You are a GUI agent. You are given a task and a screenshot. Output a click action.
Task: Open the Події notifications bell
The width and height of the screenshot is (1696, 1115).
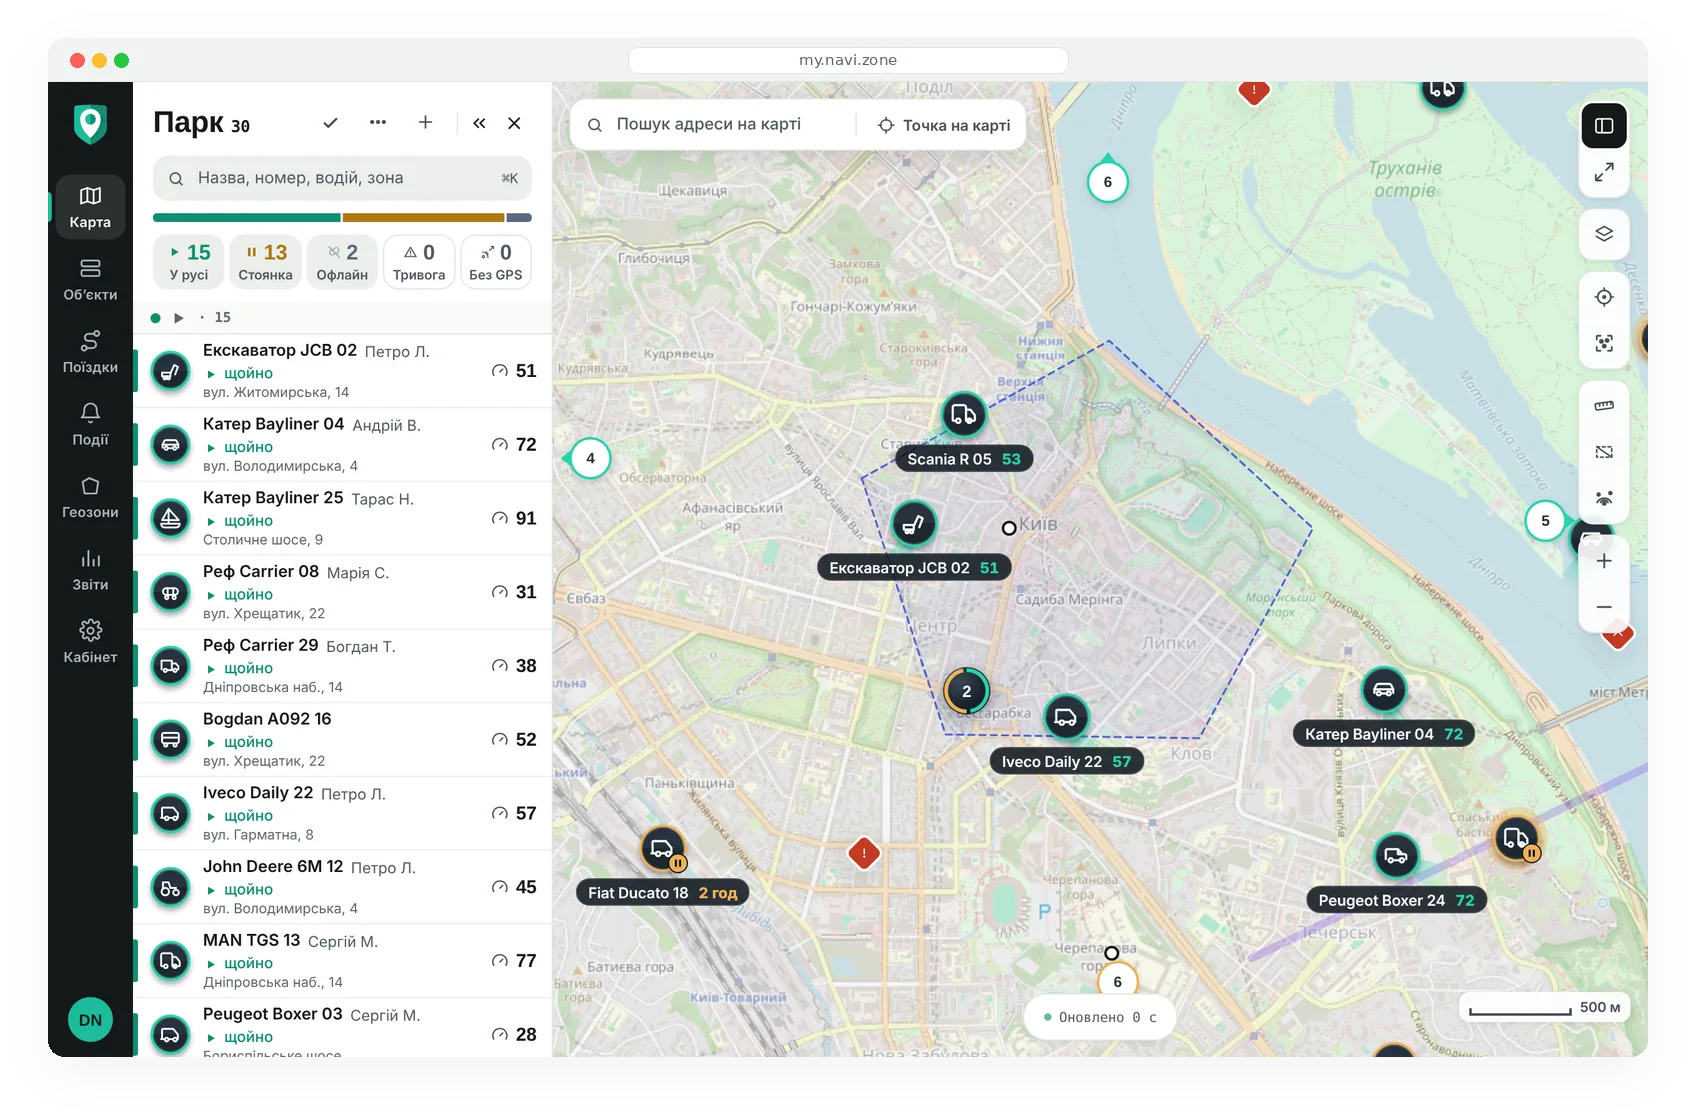[90, 424]
